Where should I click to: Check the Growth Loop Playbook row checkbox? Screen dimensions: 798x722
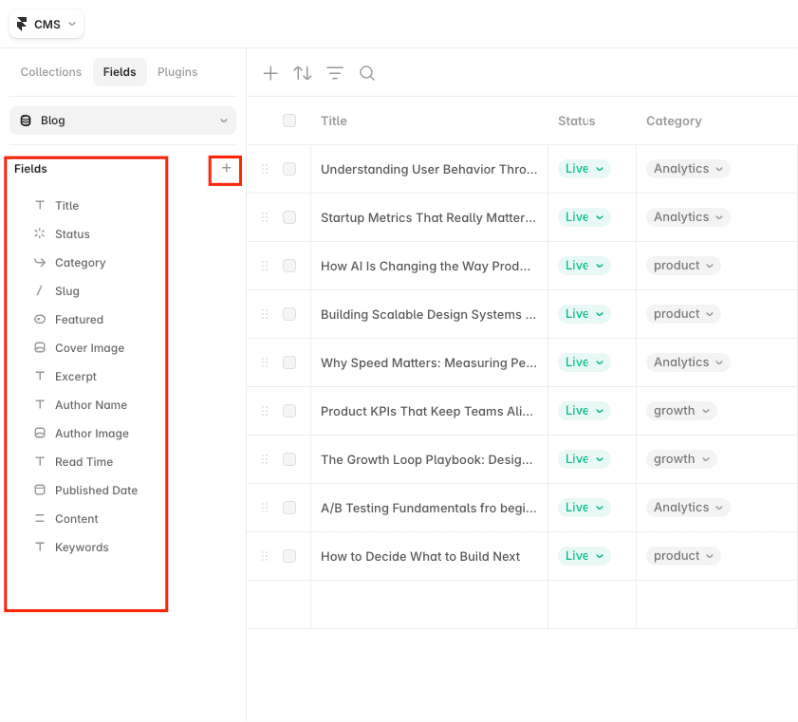[x=289, y=459]
